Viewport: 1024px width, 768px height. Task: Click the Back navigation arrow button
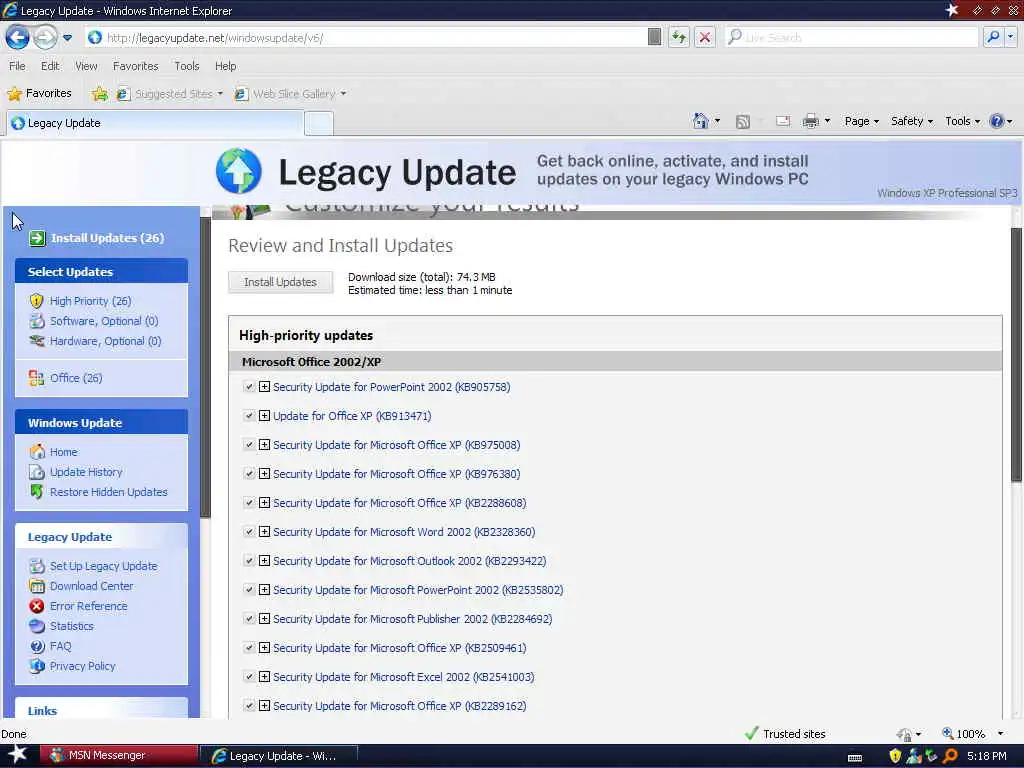pos(18,37)
